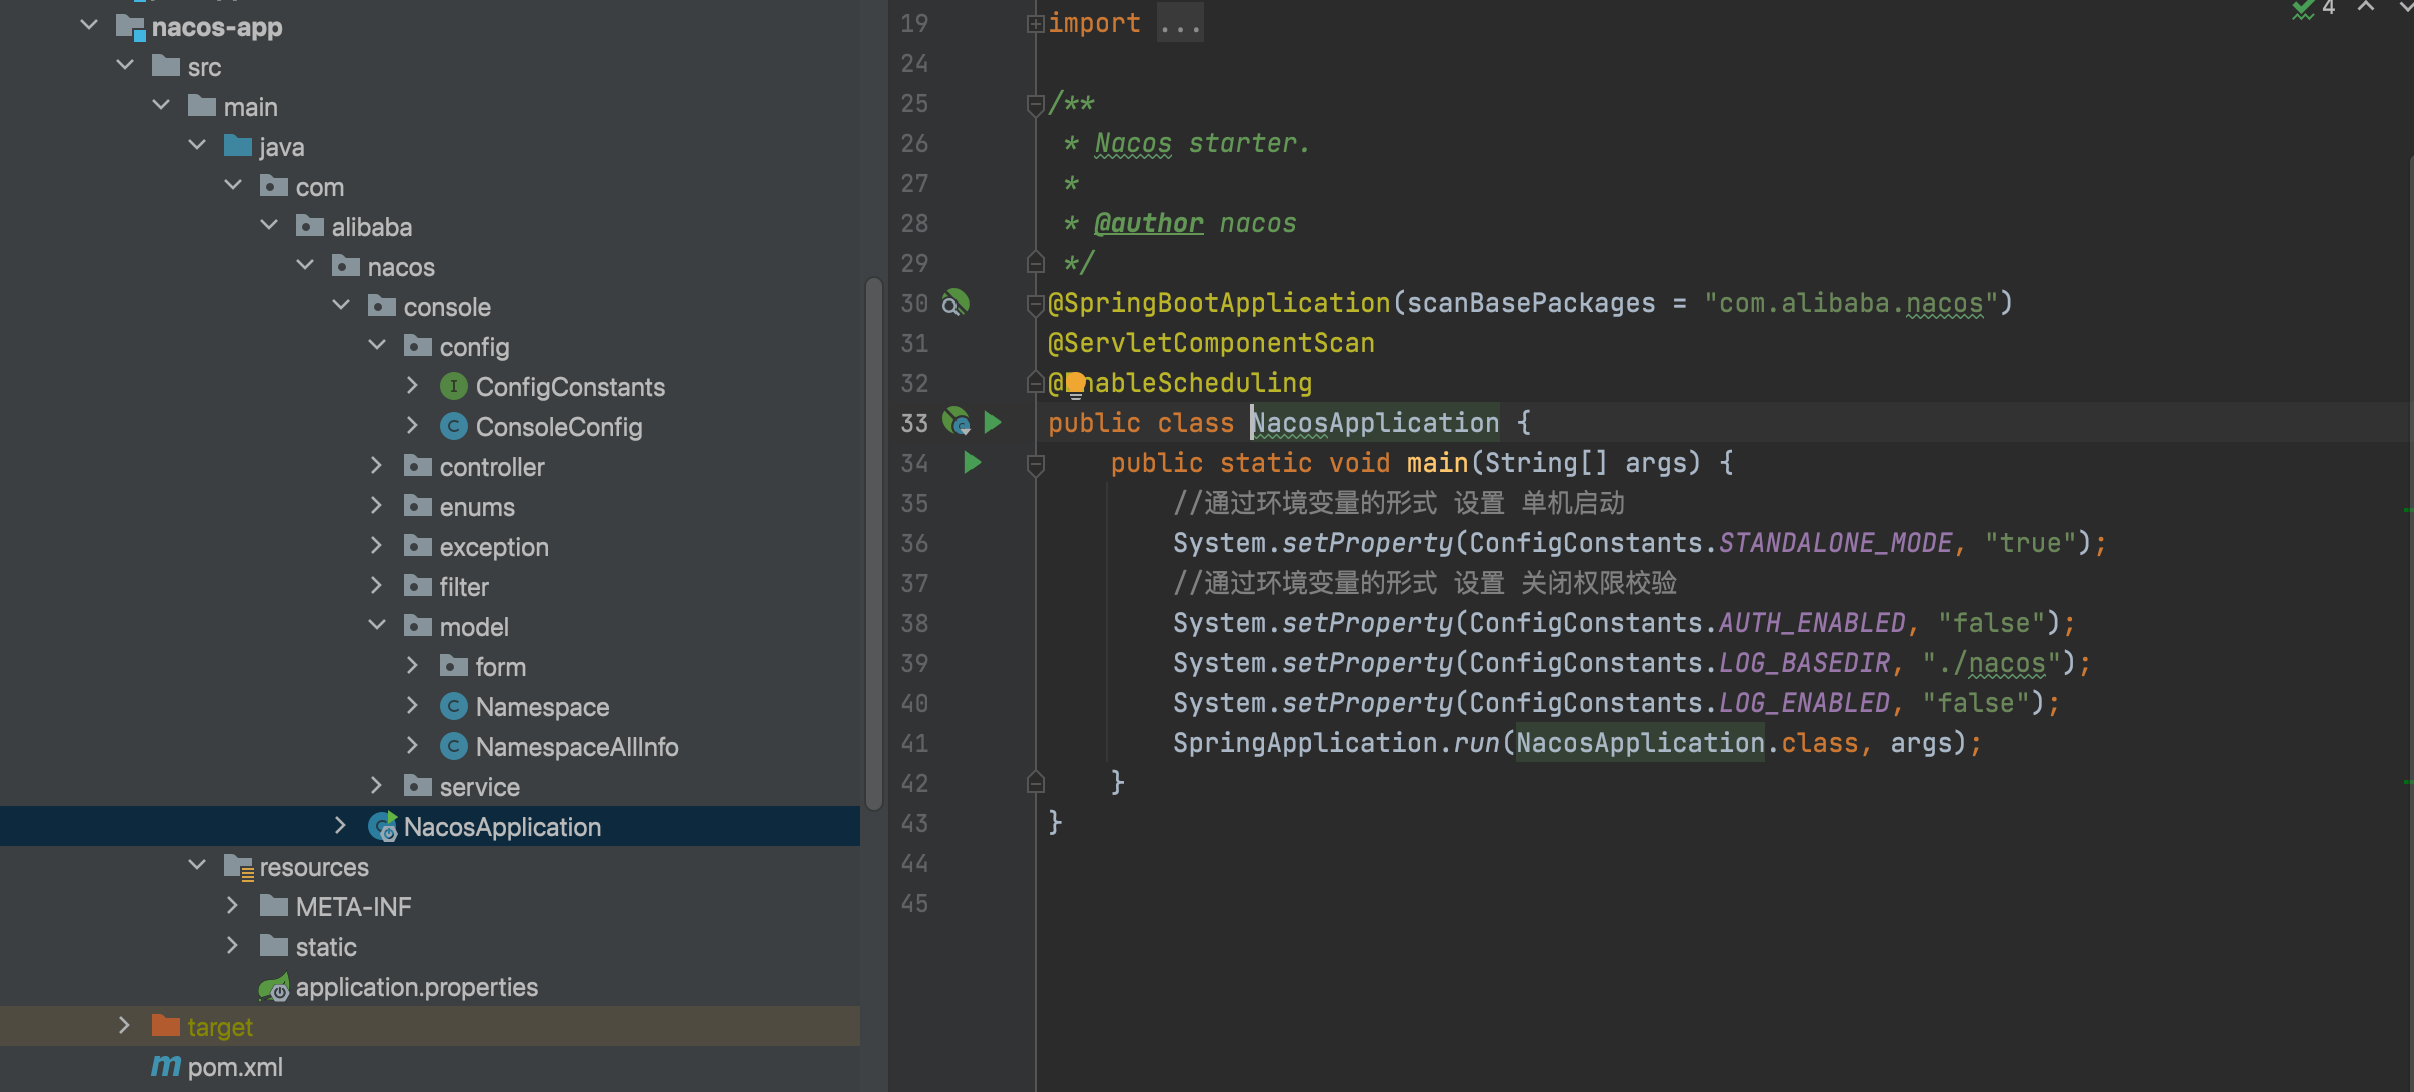This screenshot has height=1092, width=2414.
Task: Select the nacos package in tree
Action: pos(401,267)
